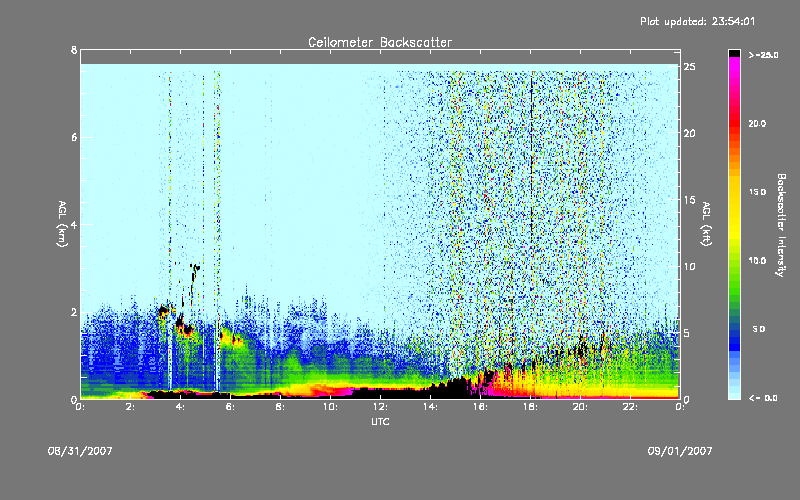Viewport: 800px width, 500px height.
Task: Pick the pale cyan bottom of the colorbar
Action: coord(734,394)
